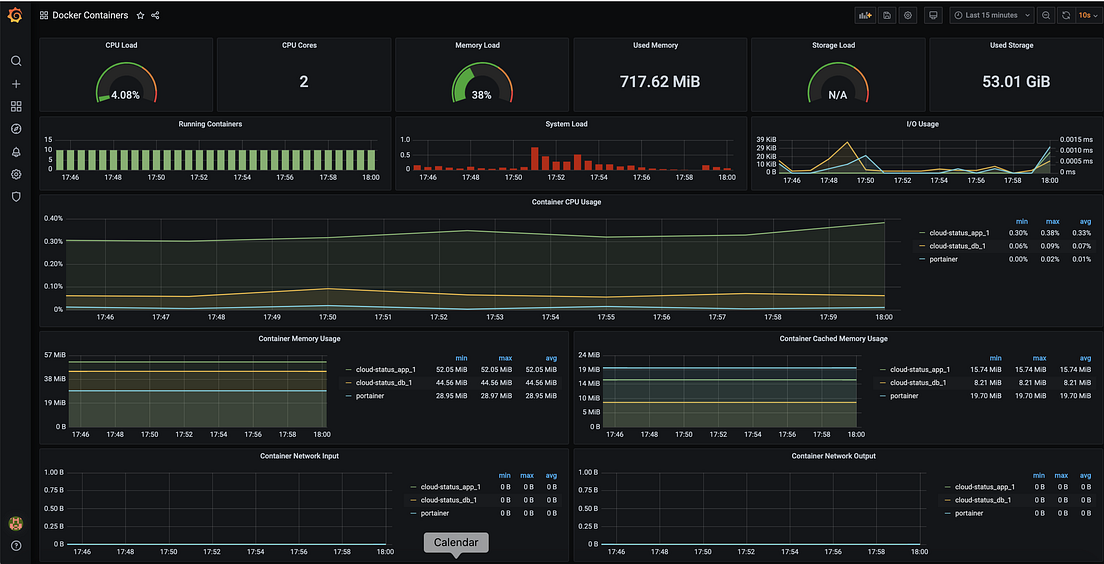Refresh the dashboard with refresh icon
This screenshot has height=564, width=1104.
(1066, 15)
